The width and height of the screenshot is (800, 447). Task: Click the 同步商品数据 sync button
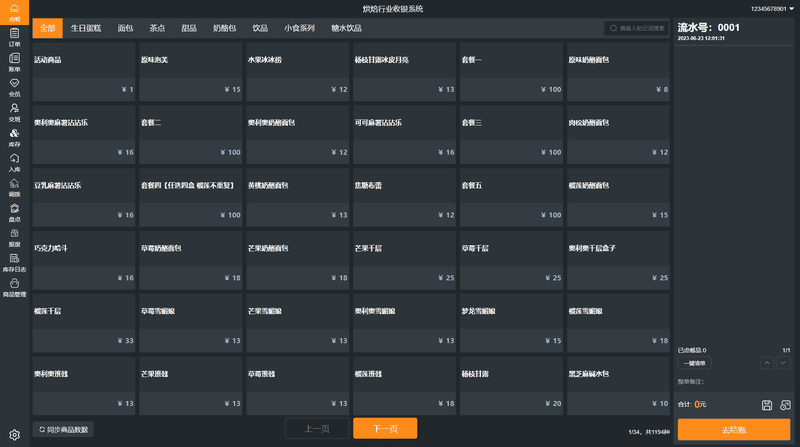(x=64, y=429)
